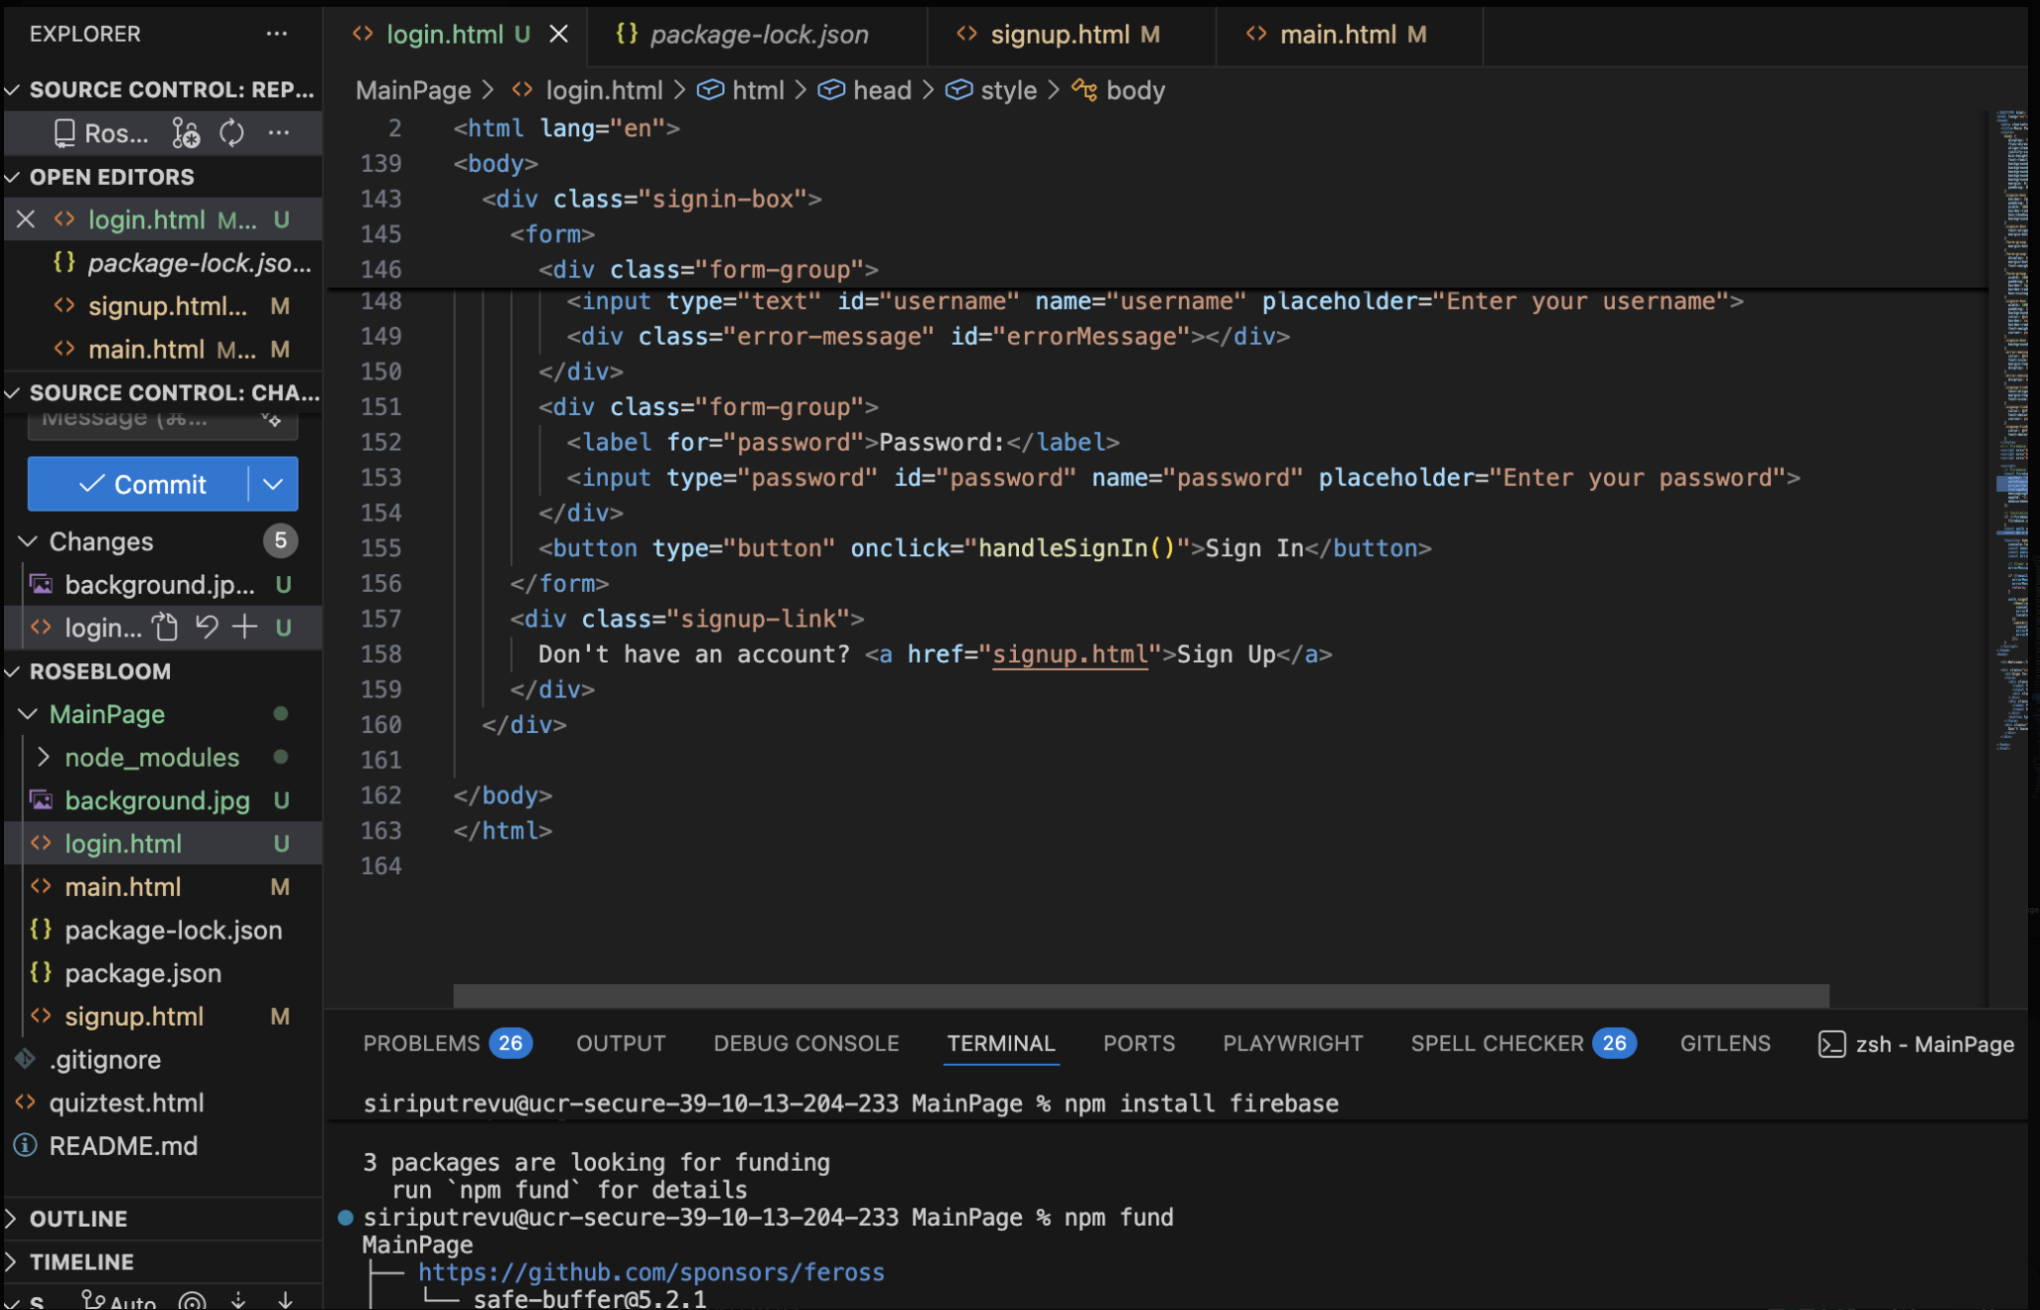
Task: Stage login file with plus icon
Action: [245, 627]
